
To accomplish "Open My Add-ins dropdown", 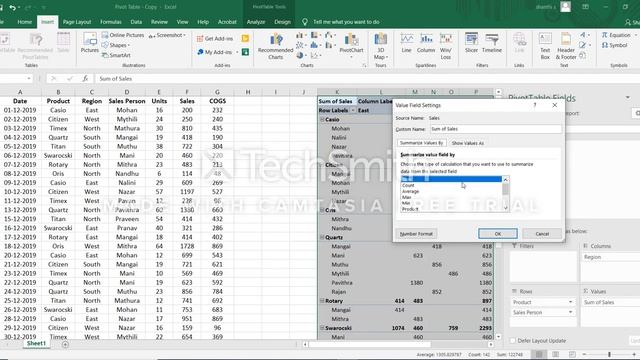I will coord(218,52).
